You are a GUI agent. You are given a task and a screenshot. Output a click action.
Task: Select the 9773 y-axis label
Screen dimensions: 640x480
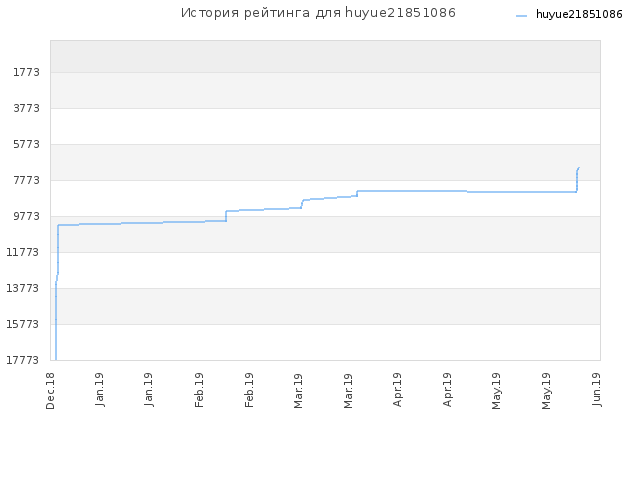tap(27, 216)
